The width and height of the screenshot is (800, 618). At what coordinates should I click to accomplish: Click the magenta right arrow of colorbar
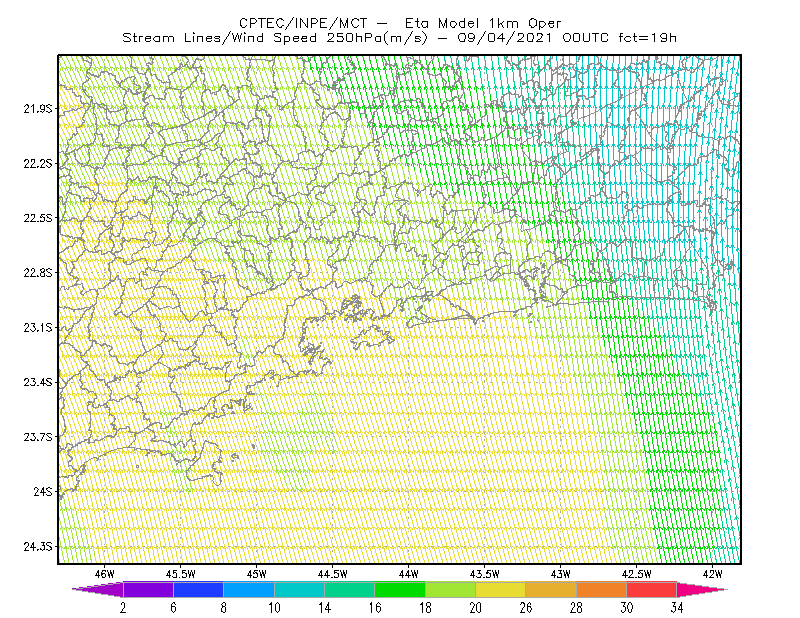[x=702, y=589]
